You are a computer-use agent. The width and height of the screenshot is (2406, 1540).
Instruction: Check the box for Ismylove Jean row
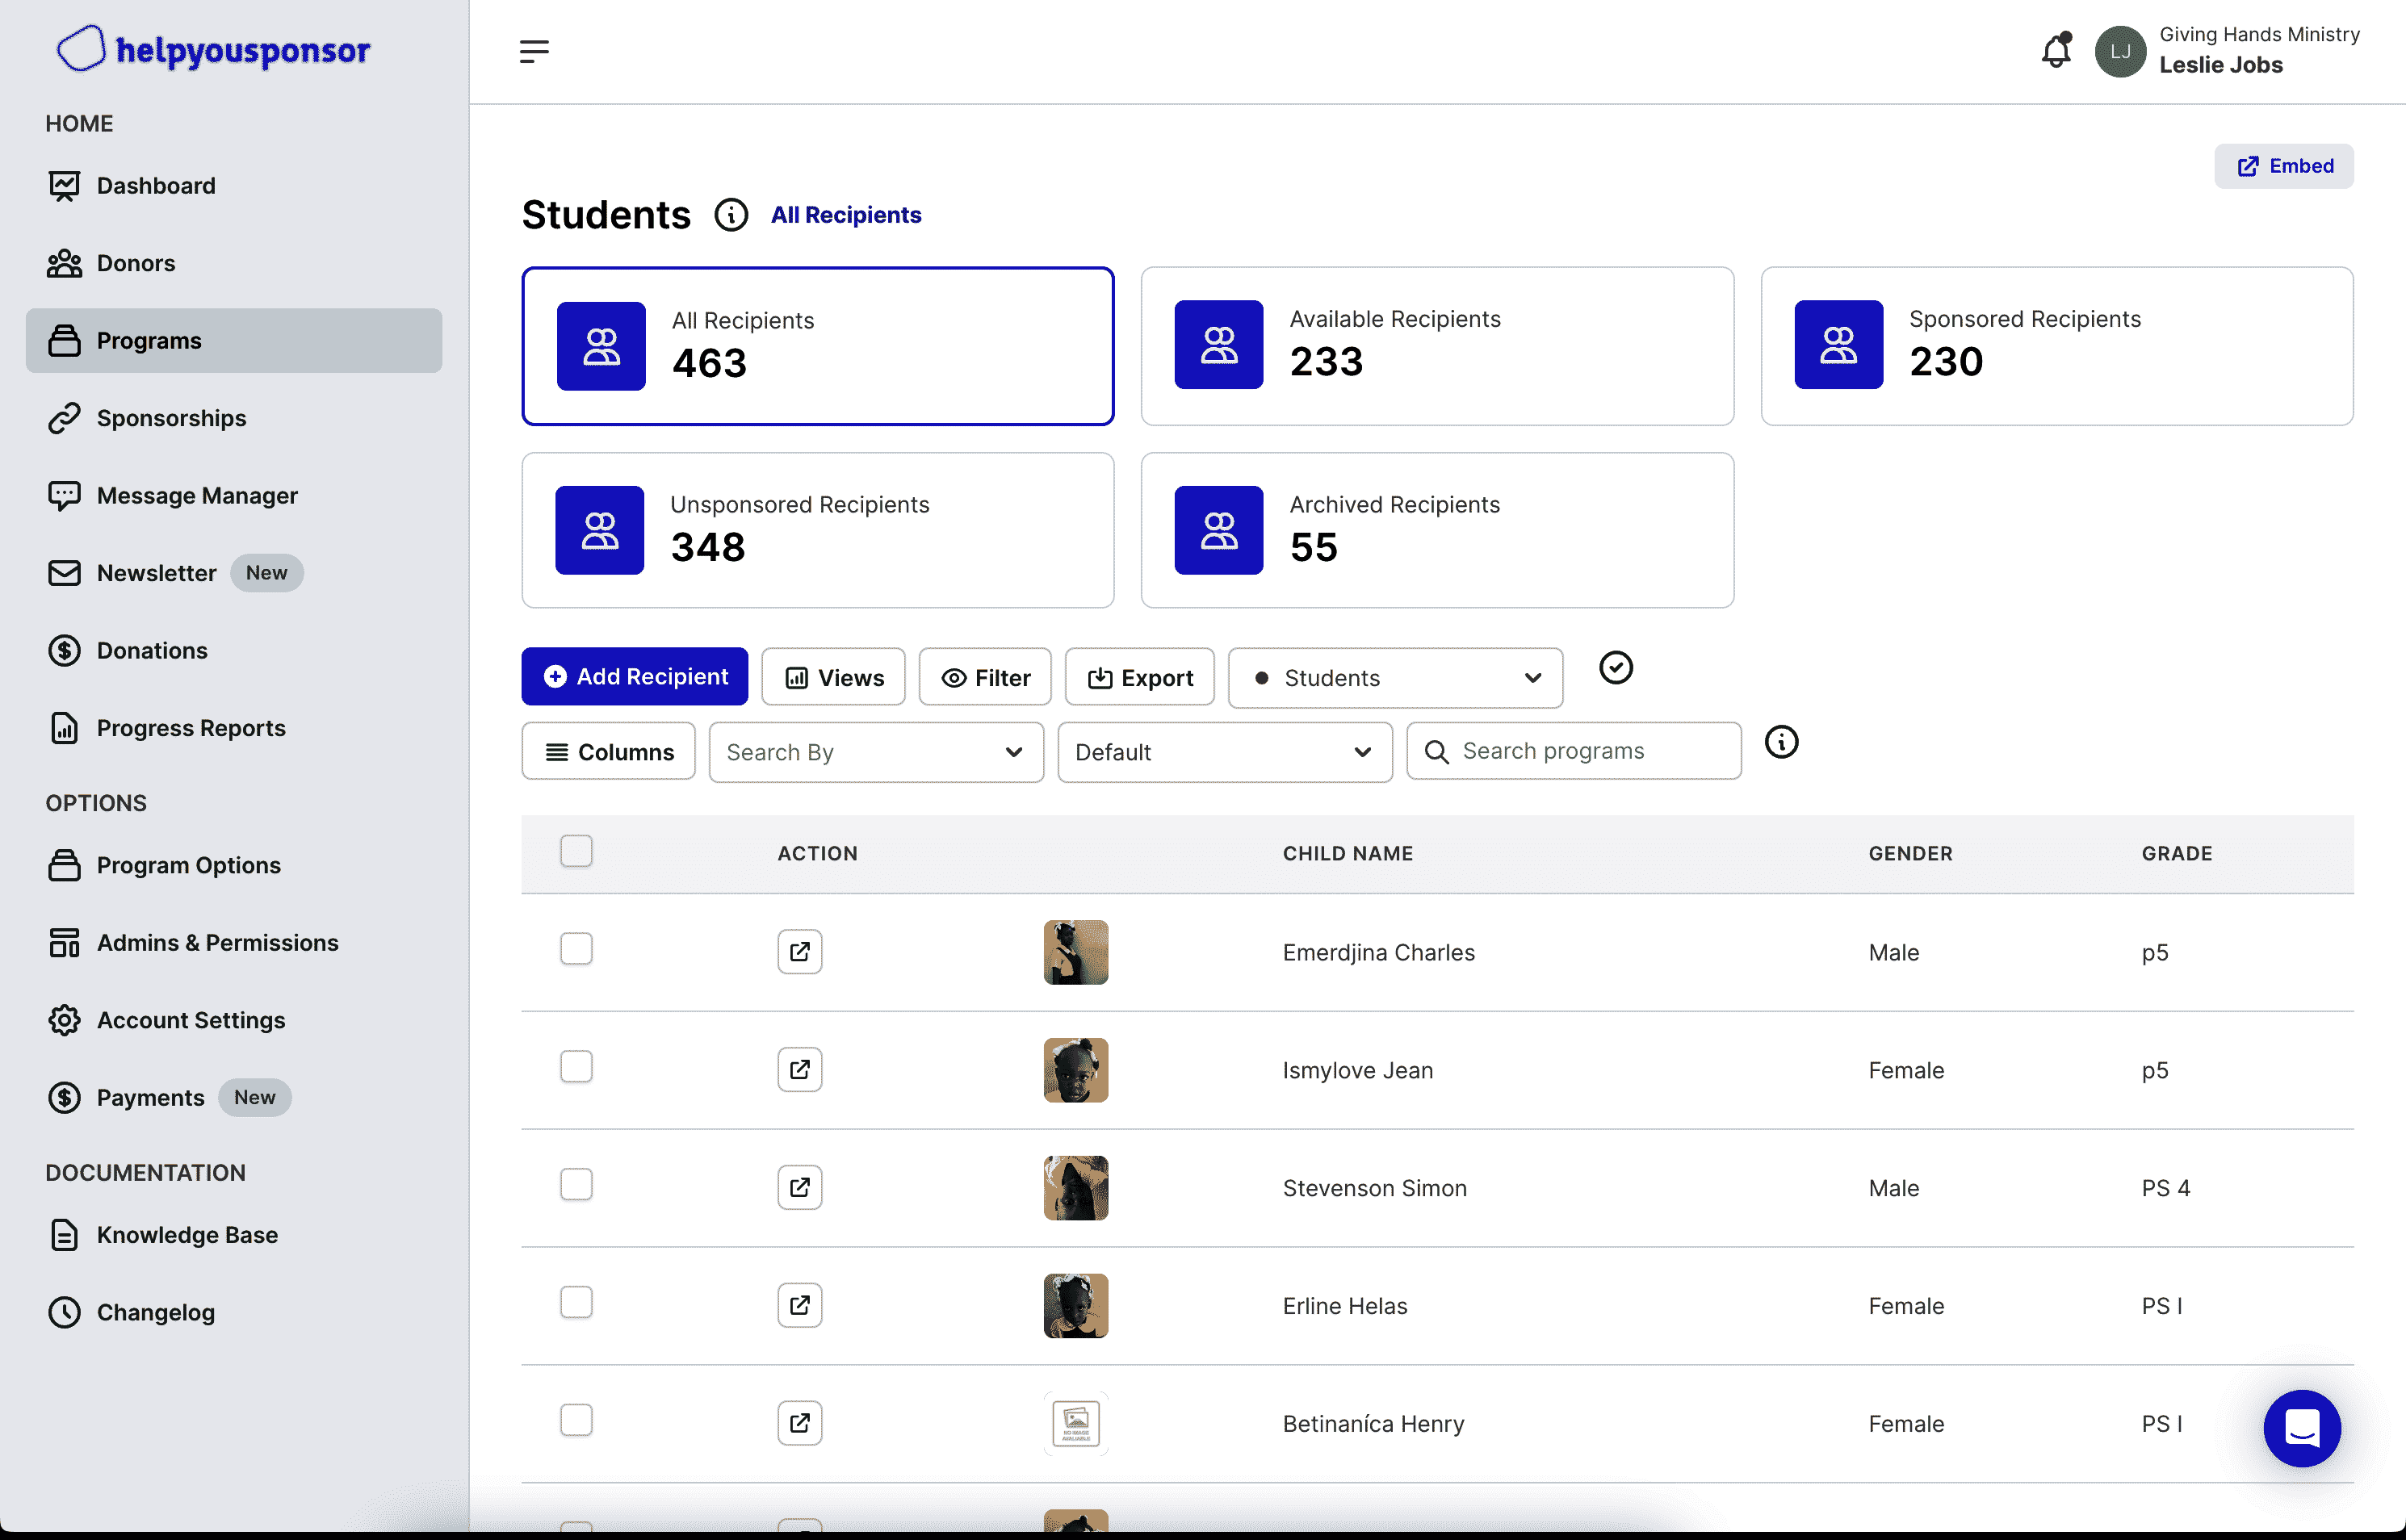pyautogui.click(x=576, y=1066)
